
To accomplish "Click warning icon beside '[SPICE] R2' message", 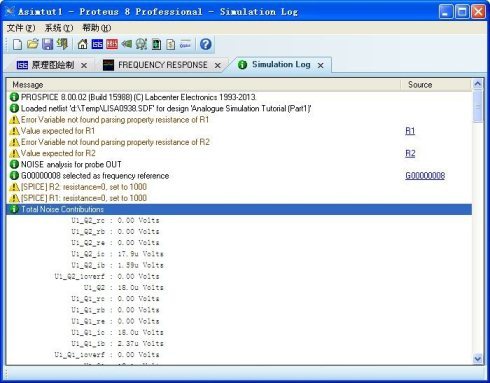I will (x=14, y=187).
